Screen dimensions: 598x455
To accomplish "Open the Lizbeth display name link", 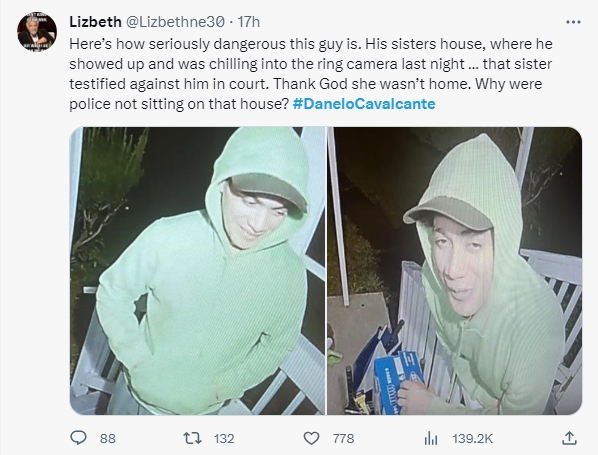I will coord(95,22).
